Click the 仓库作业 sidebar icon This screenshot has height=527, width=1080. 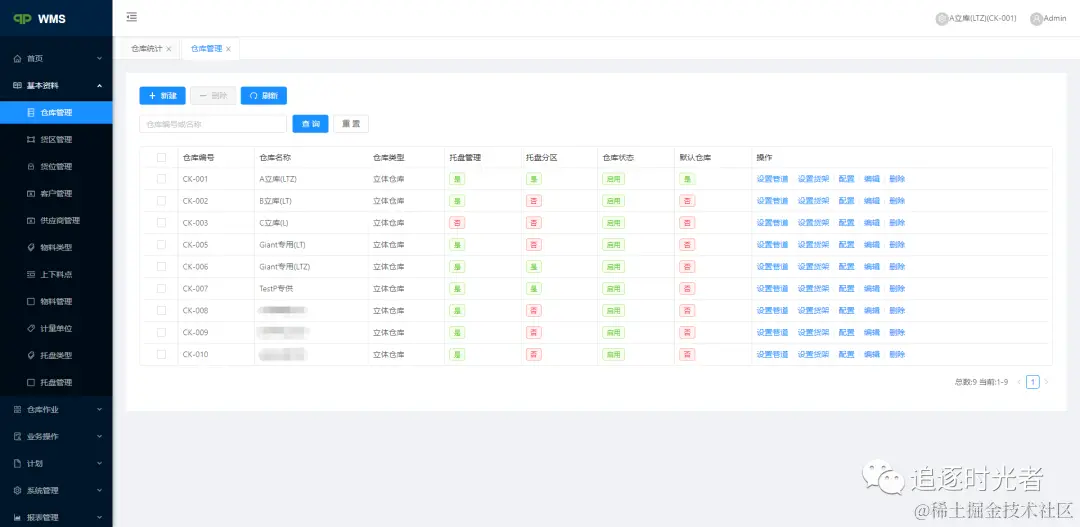18,409
